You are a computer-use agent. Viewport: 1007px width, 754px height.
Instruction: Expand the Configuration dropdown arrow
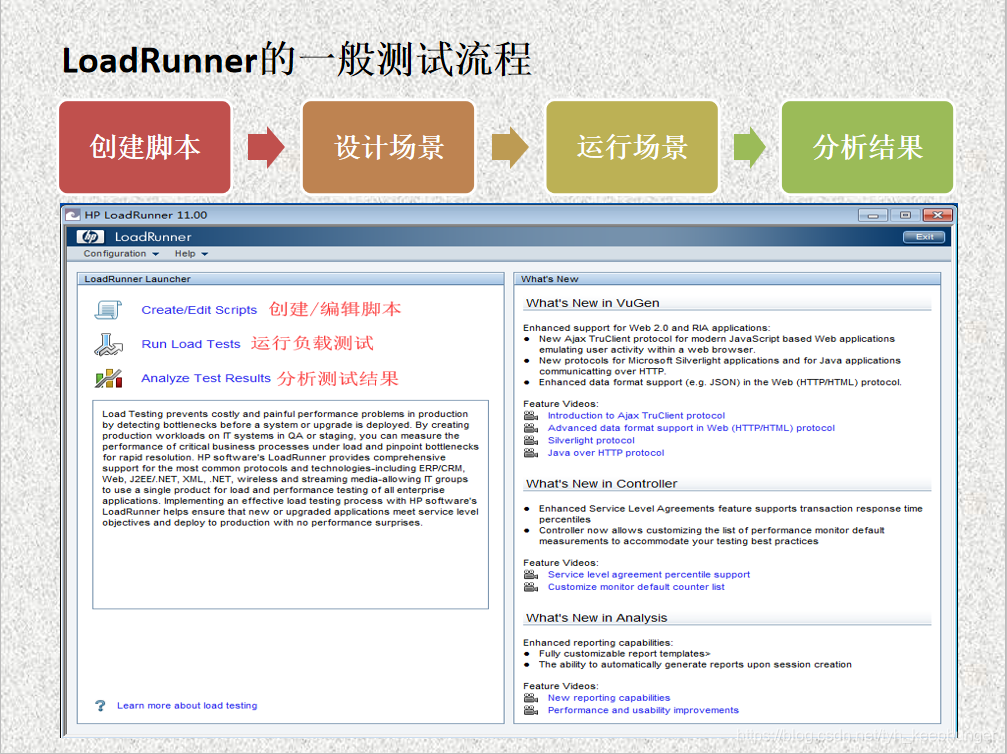[155, 254]
